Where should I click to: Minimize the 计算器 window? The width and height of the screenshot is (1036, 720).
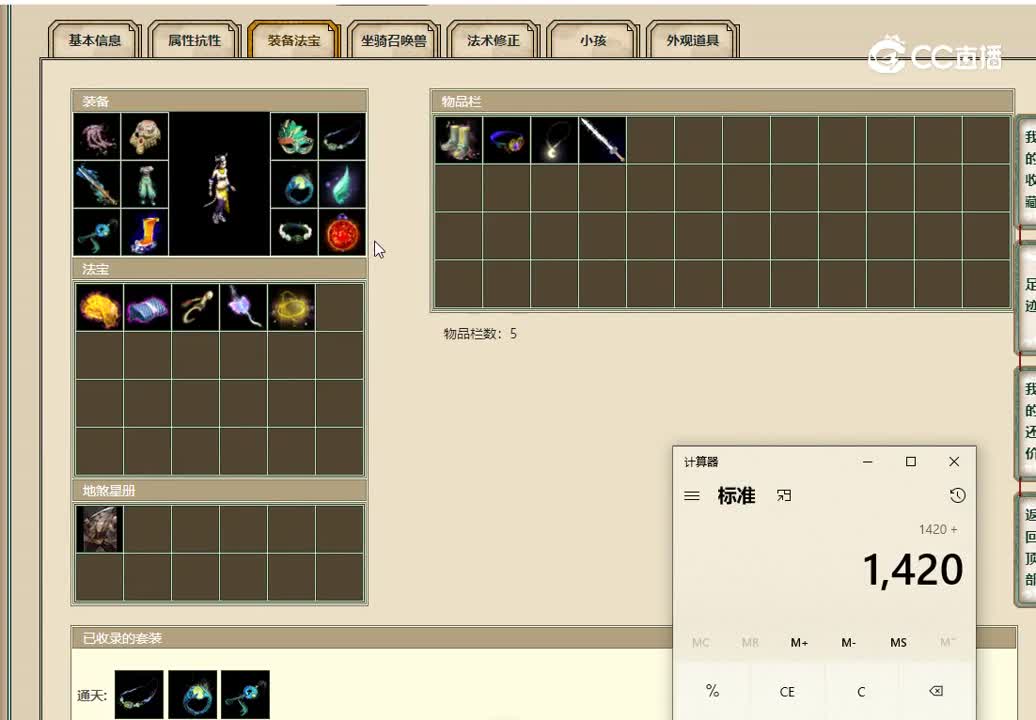click(868, 462)
